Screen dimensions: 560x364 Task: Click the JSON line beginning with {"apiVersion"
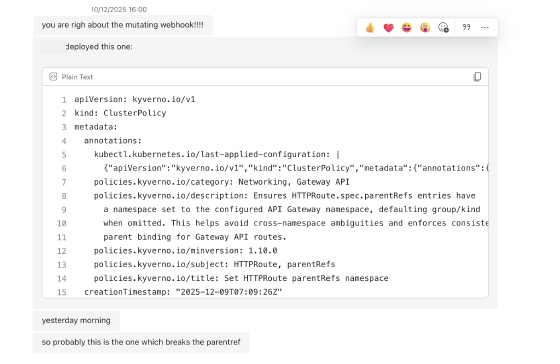click(x=296, y=168)
